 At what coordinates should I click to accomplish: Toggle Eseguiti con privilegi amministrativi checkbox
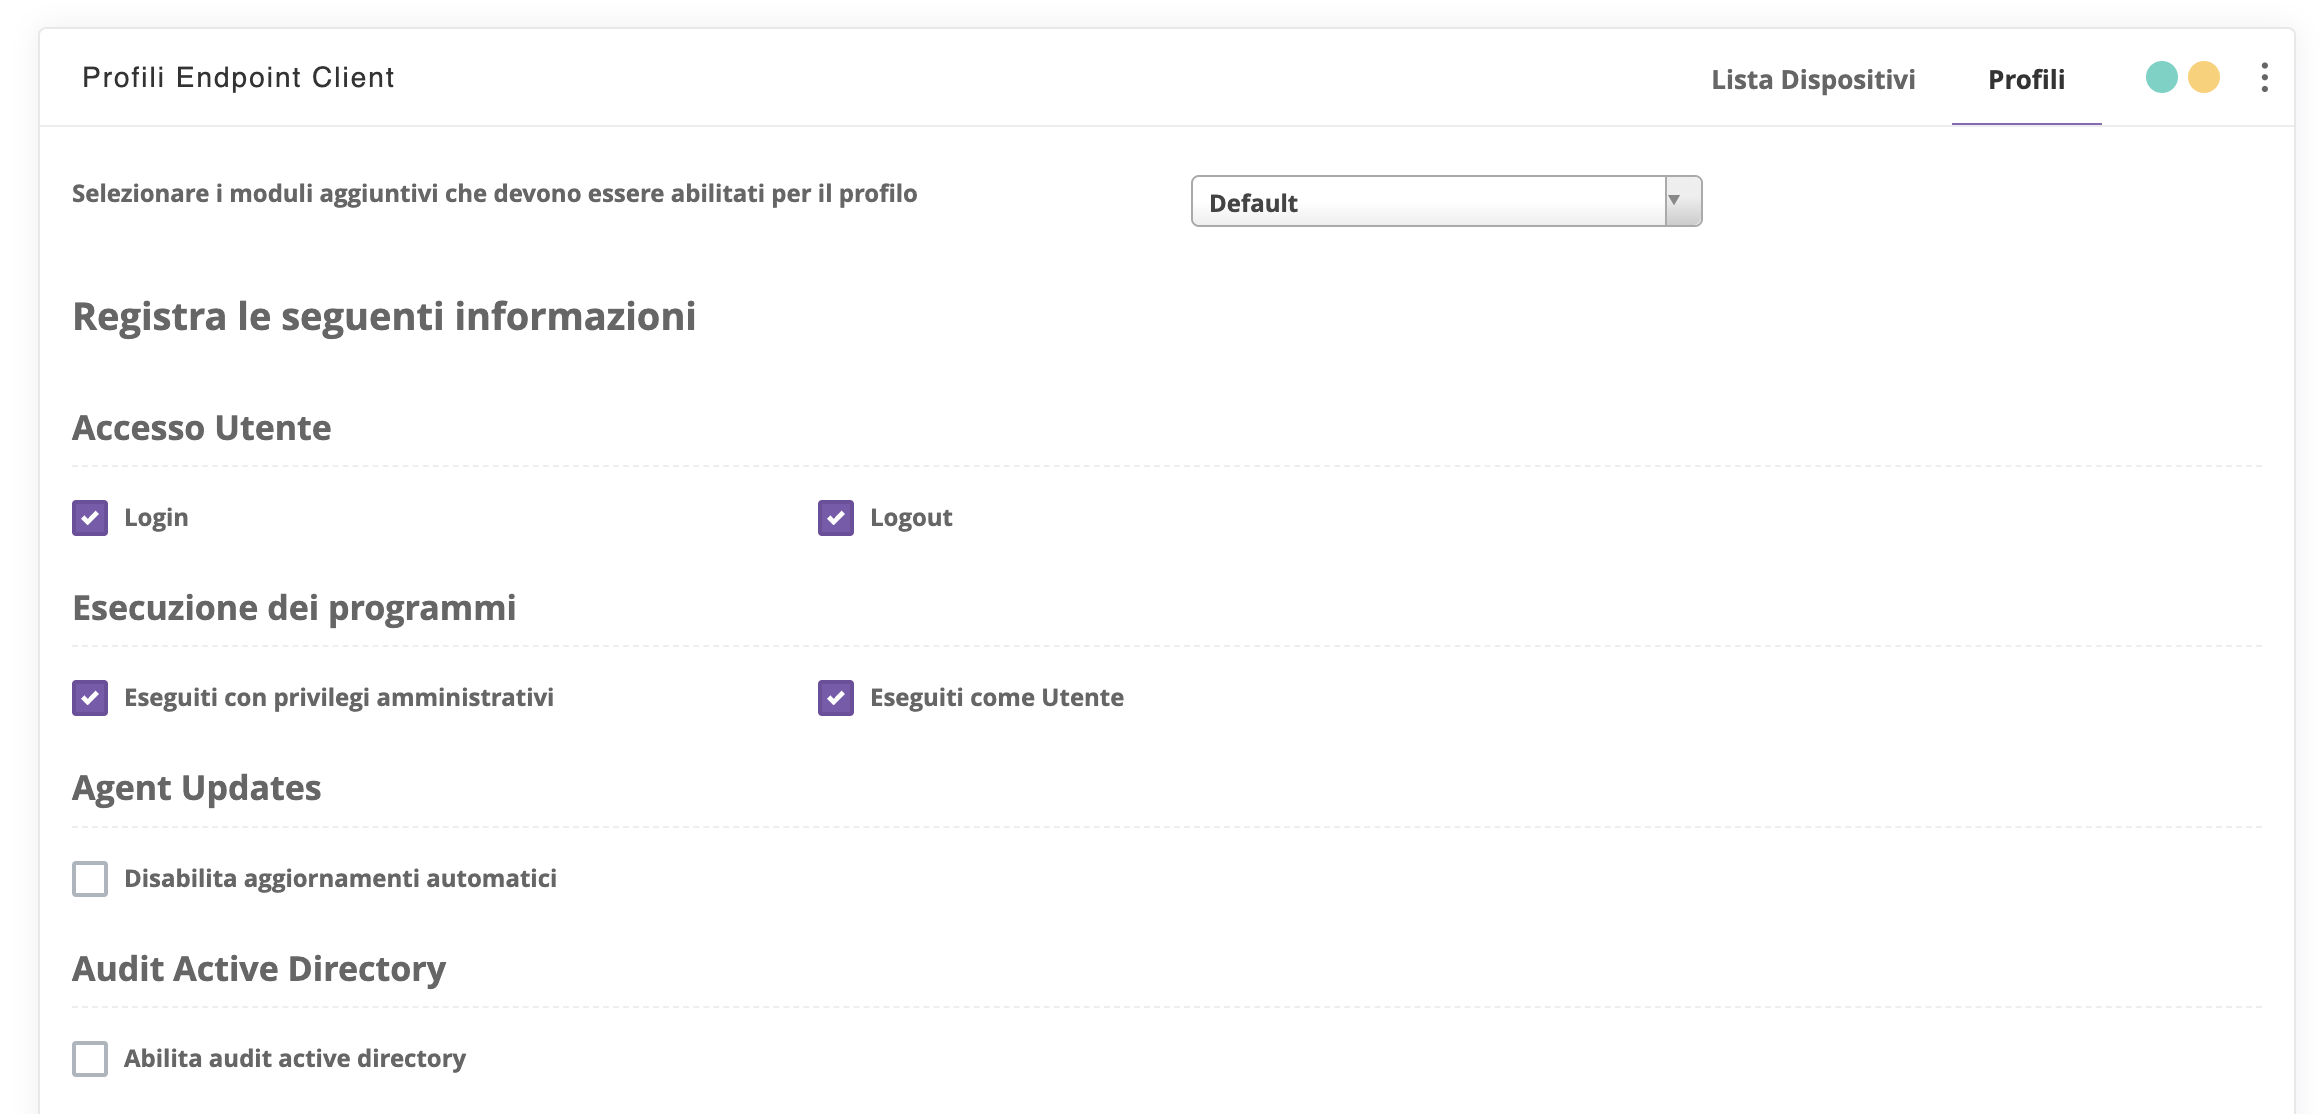(90, 698)
